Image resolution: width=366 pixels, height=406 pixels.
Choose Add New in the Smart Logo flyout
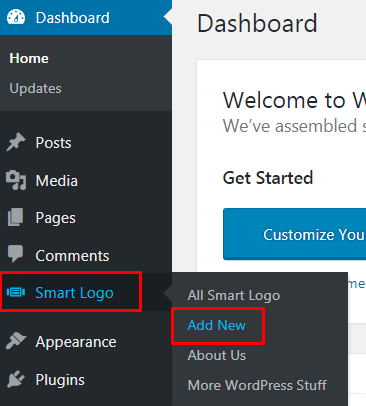(x=216, y=325)
